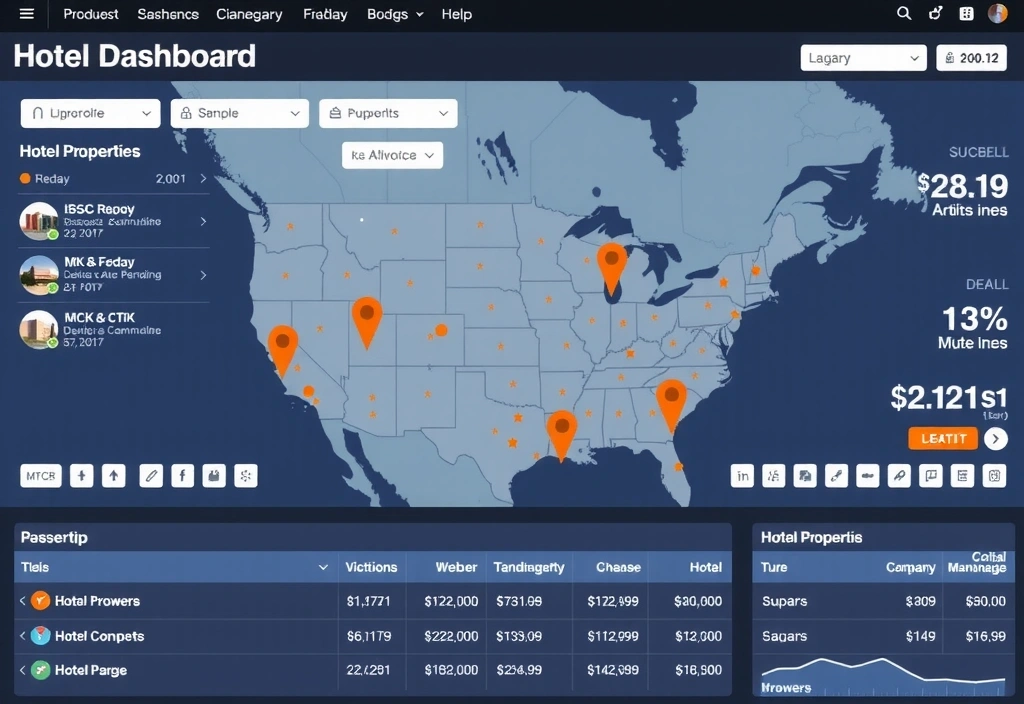The image size is (1024, 704).
Task: Select the upload arrow icon near MTCB
Action: (x=114, y=476)
